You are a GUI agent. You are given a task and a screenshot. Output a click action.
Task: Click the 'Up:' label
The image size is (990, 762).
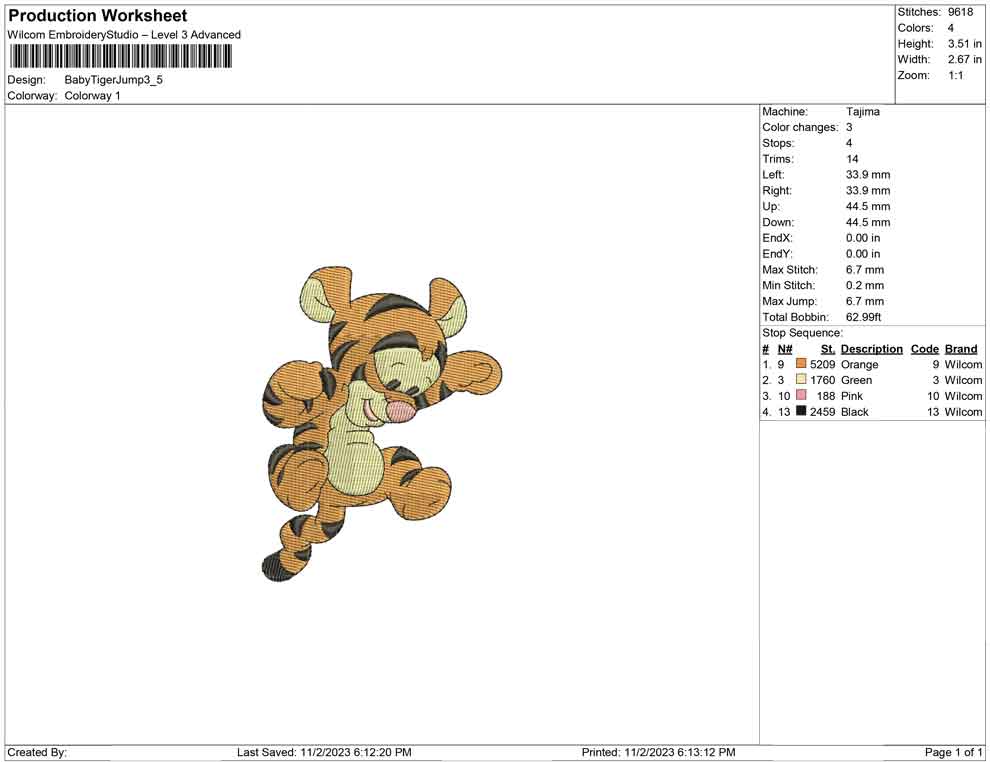pos(771,206)
